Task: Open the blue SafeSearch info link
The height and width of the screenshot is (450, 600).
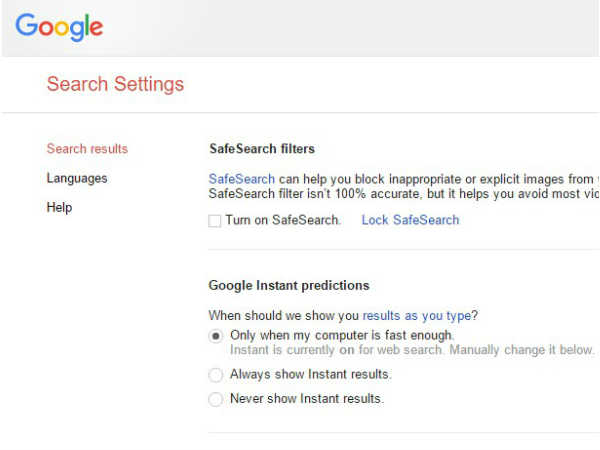Action: pos(241,178)
